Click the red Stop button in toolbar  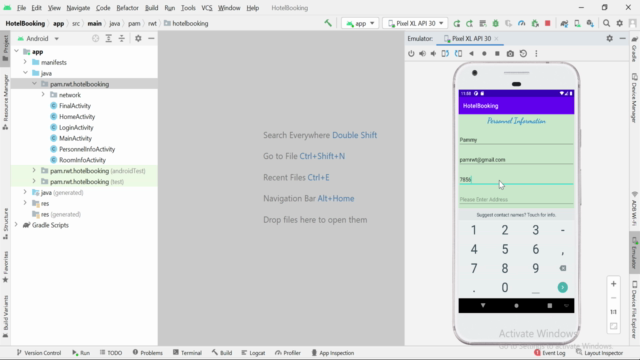[x=548, y=24]
